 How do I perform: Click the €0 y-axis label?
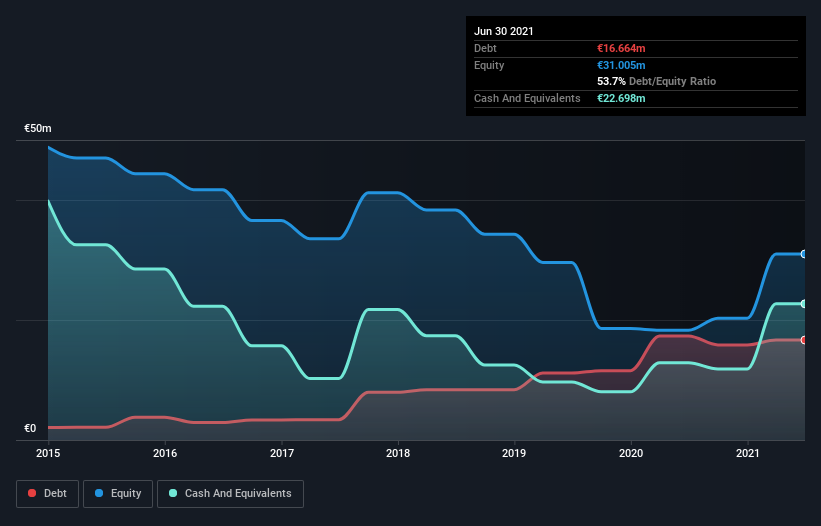click(x=30, y=428)
